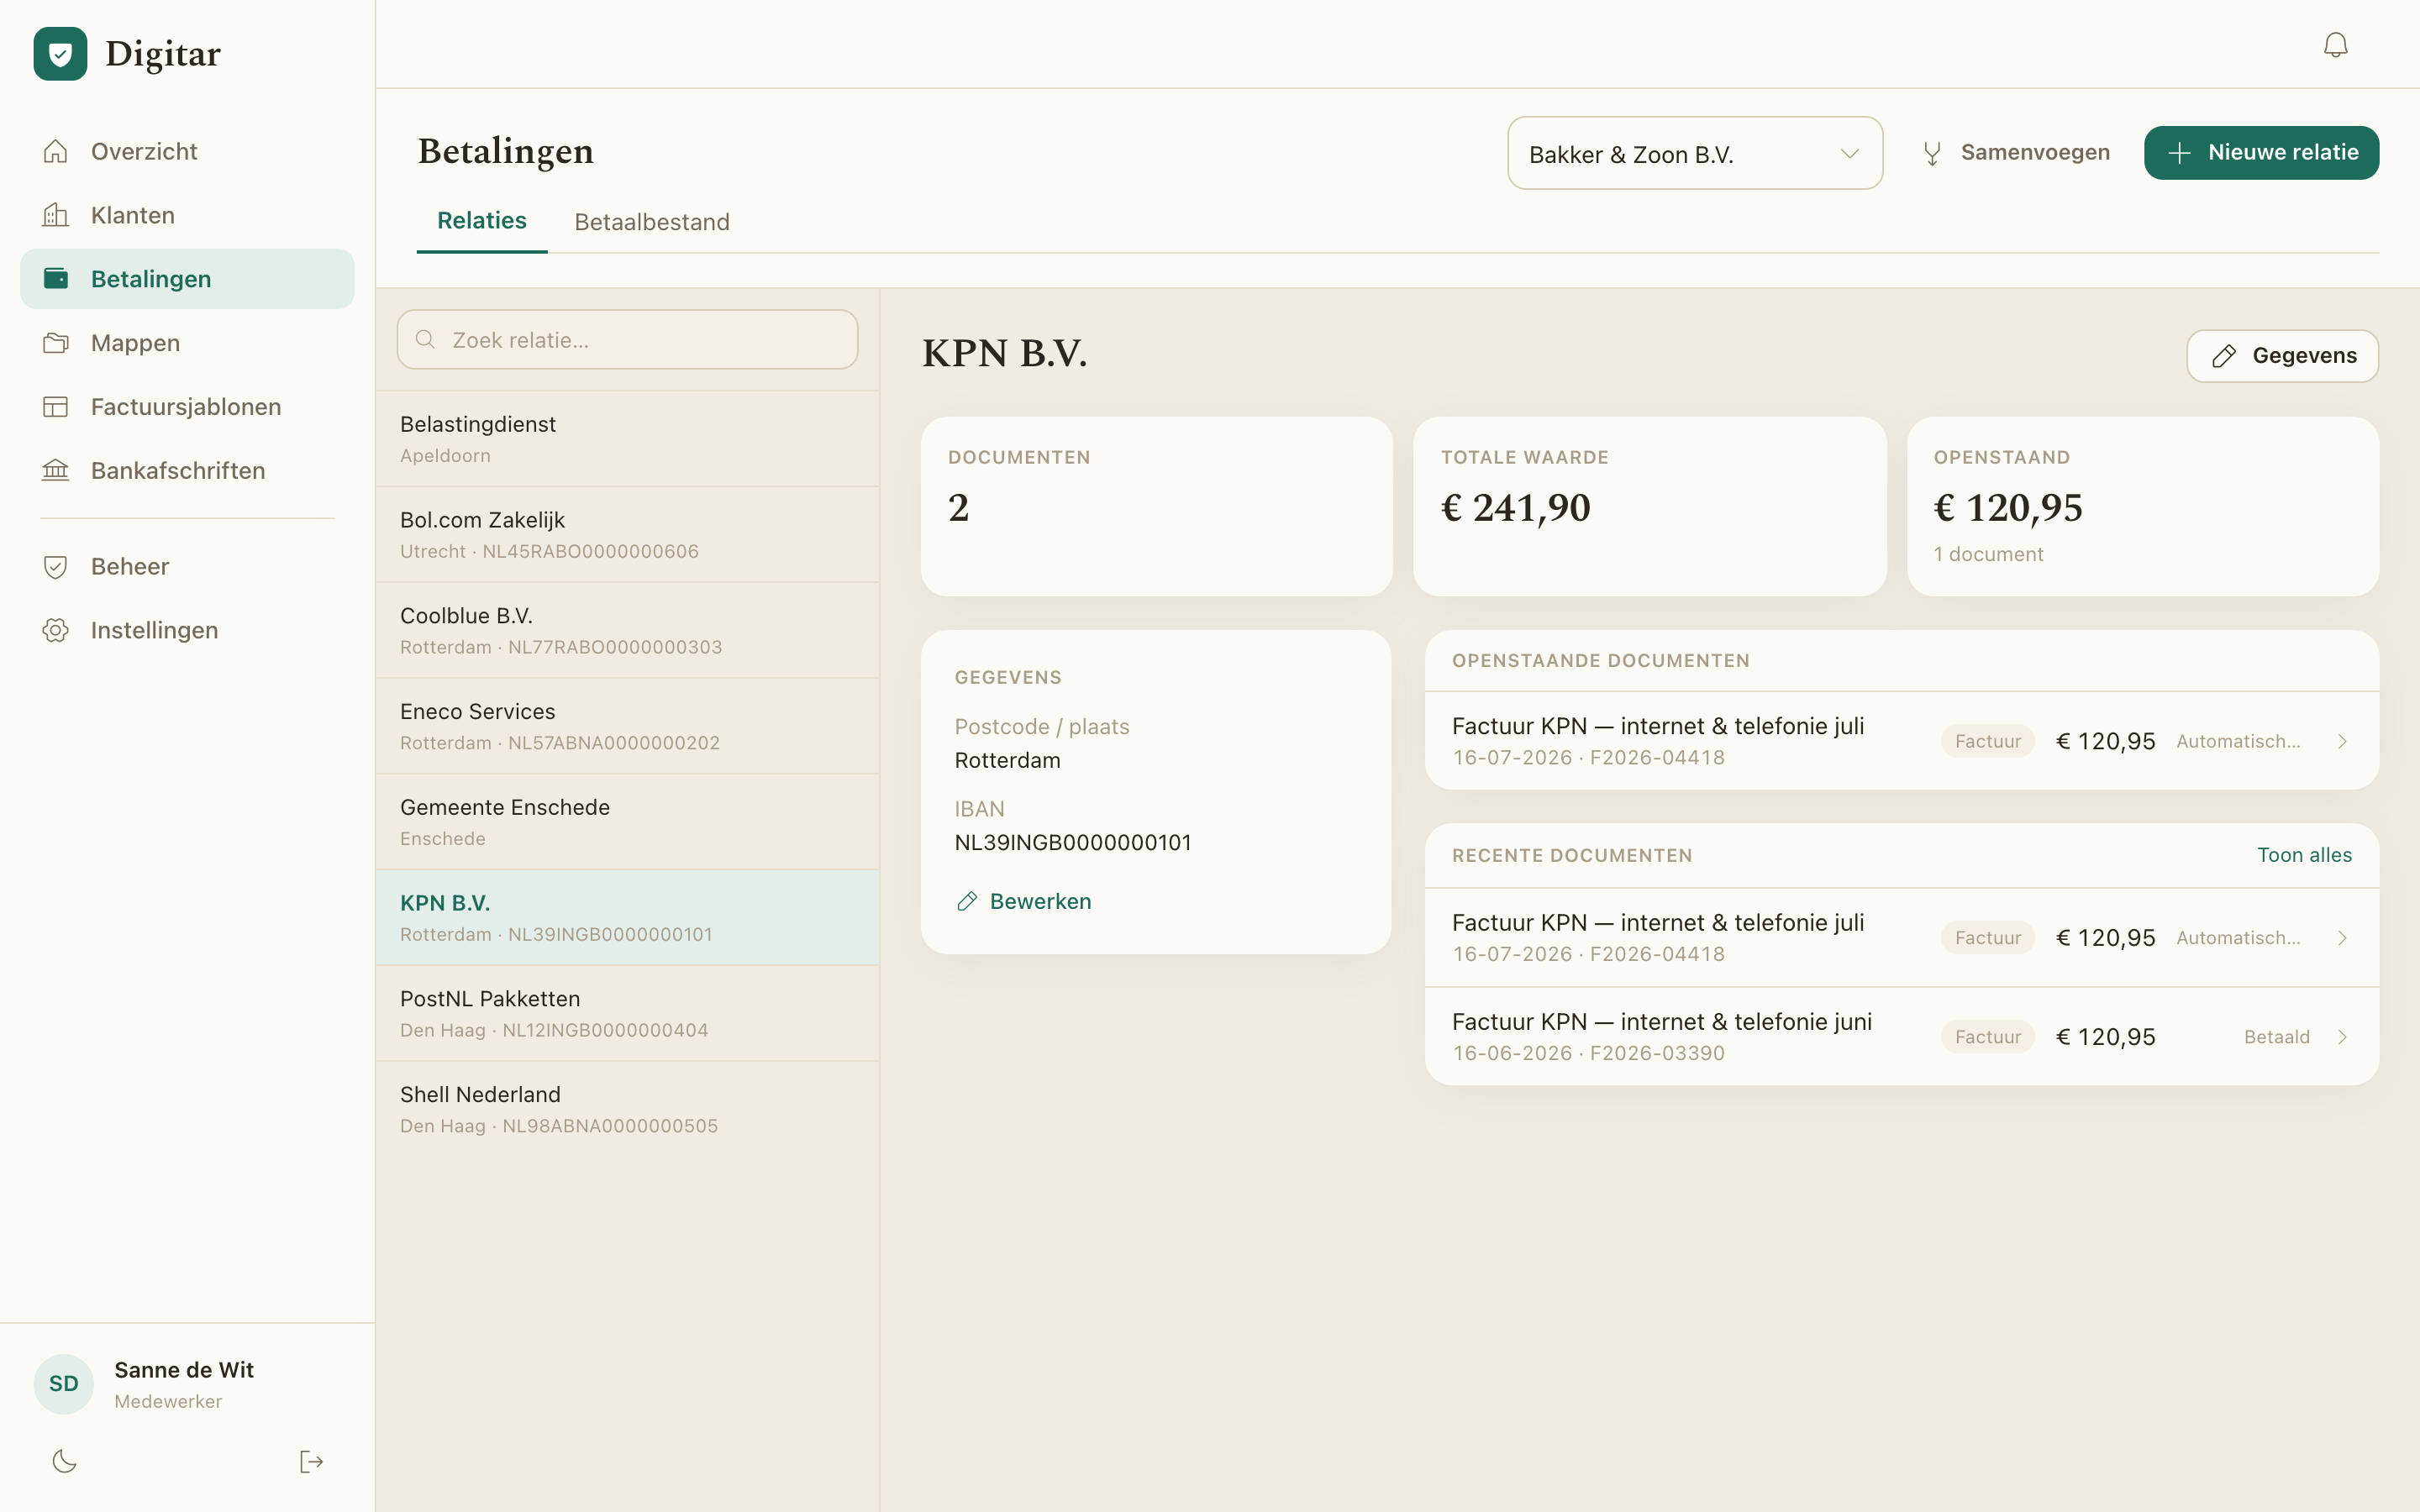Click the Mappen folder icon
The image size is (2420, 1512).
pos(56,343)
